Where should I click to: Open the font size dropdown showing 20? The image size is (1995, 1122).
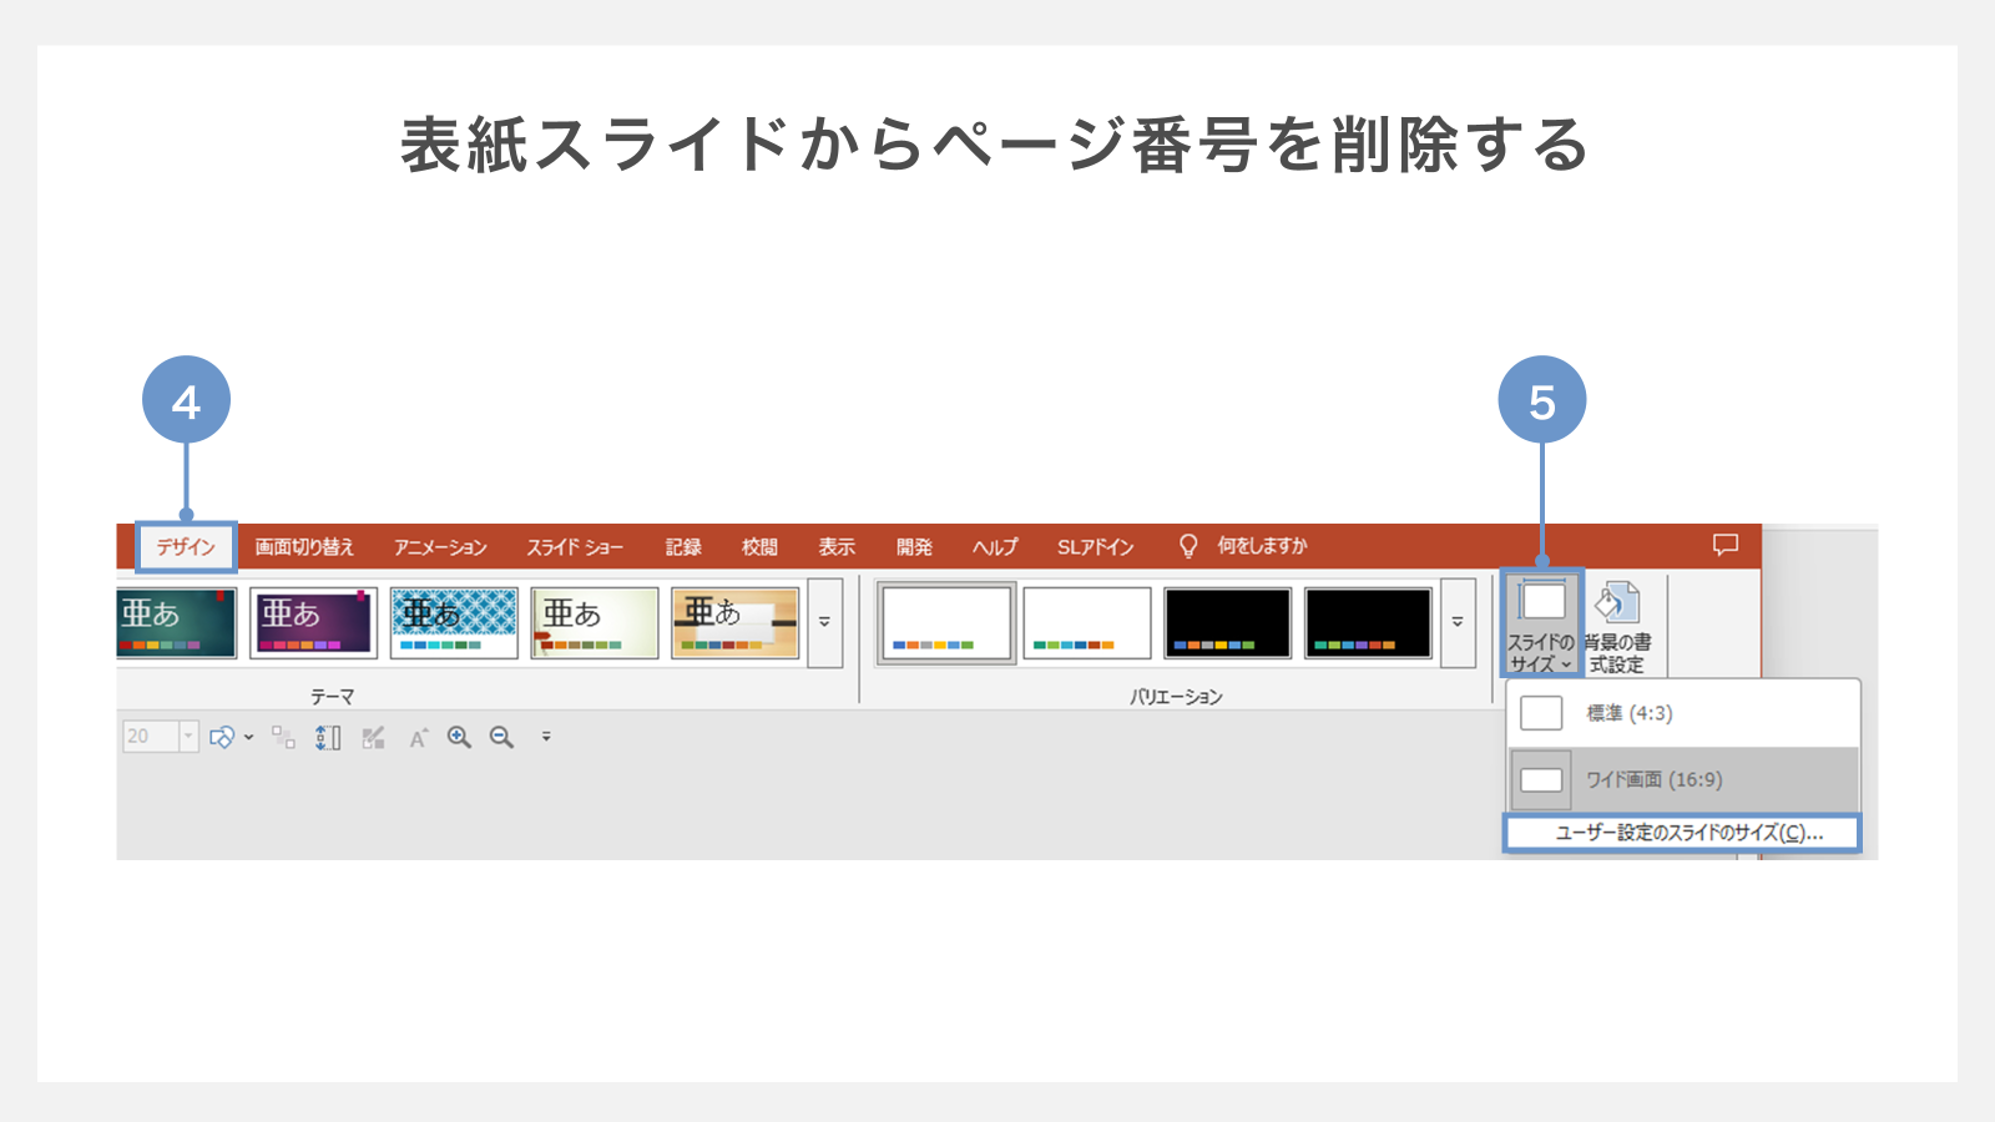188,737
